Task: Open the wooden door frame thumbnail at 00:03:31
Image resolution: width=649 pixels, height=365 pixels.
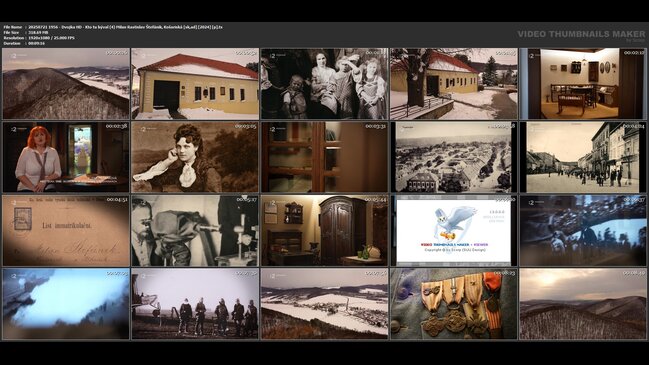Action: (324, 157)
